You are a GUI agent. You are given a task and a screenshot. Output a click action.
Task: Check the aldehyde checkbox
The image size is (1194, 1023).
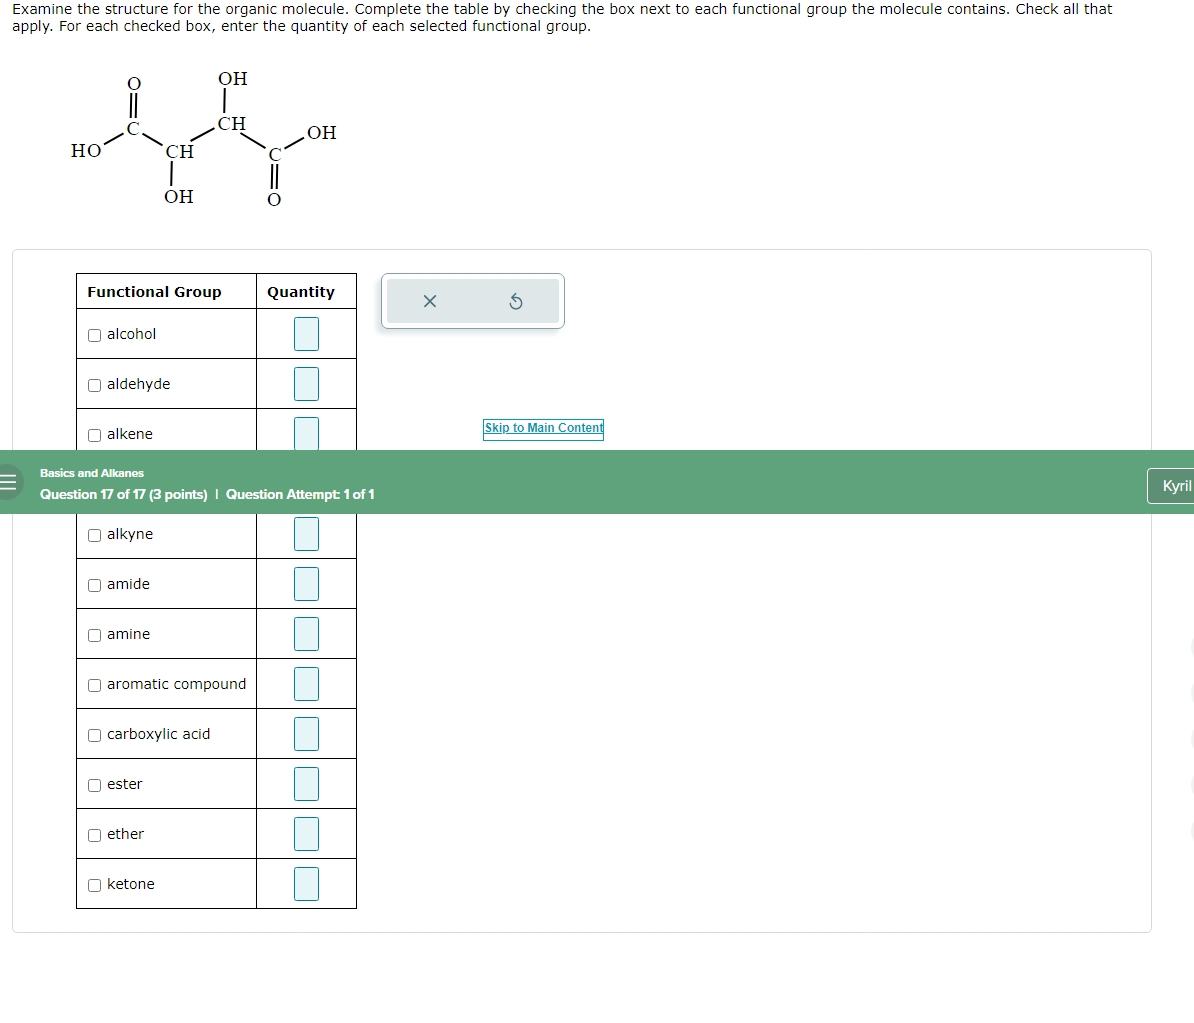click(93, 383)
